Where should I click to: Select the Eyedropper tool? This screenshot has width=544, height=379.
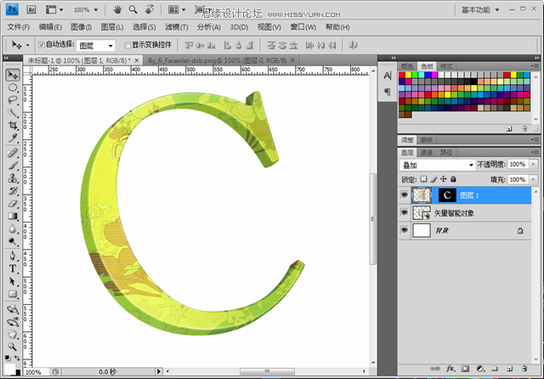13,138
